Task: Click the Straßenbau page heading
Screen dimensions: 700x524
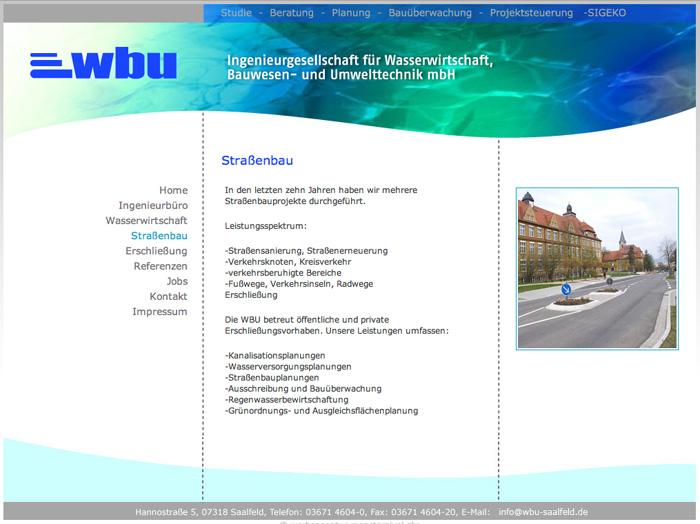Action: click(x=257, y=160)
